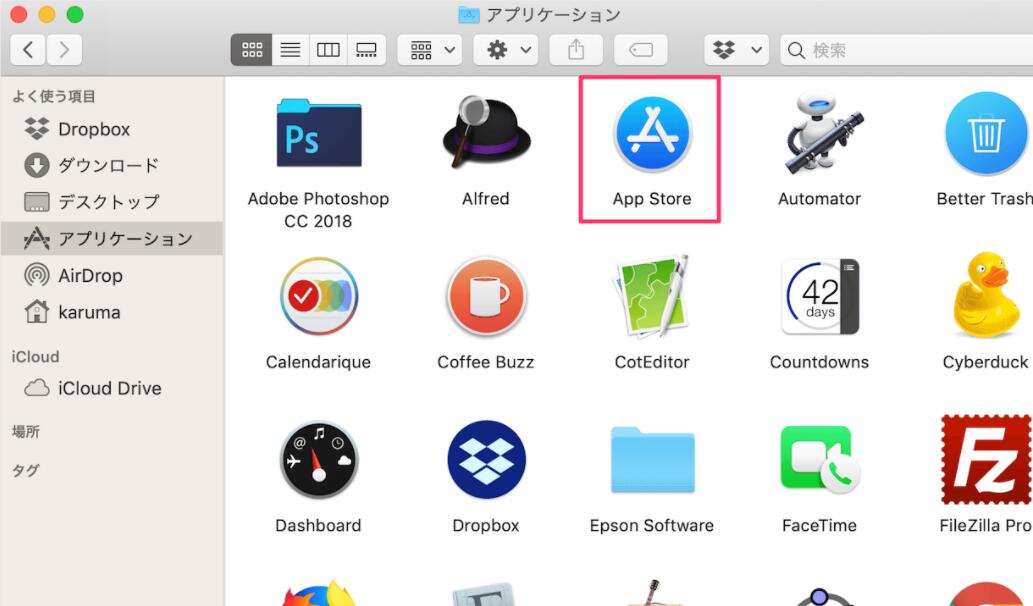Switch to gallery view
The height and width of the screenshot is (606, 1033).
pos(367,49)
